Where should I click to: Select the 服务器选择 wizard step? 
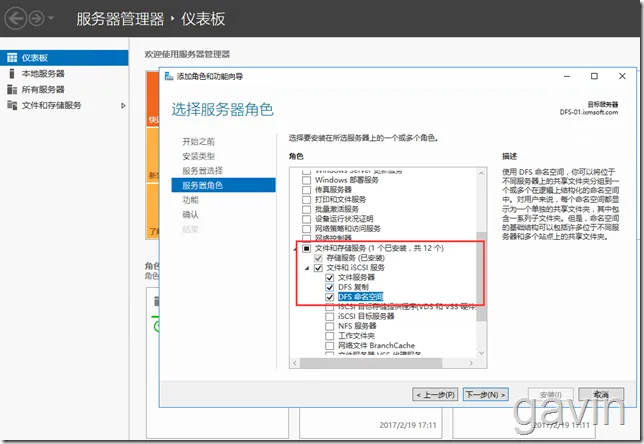[x=202, y=171]
